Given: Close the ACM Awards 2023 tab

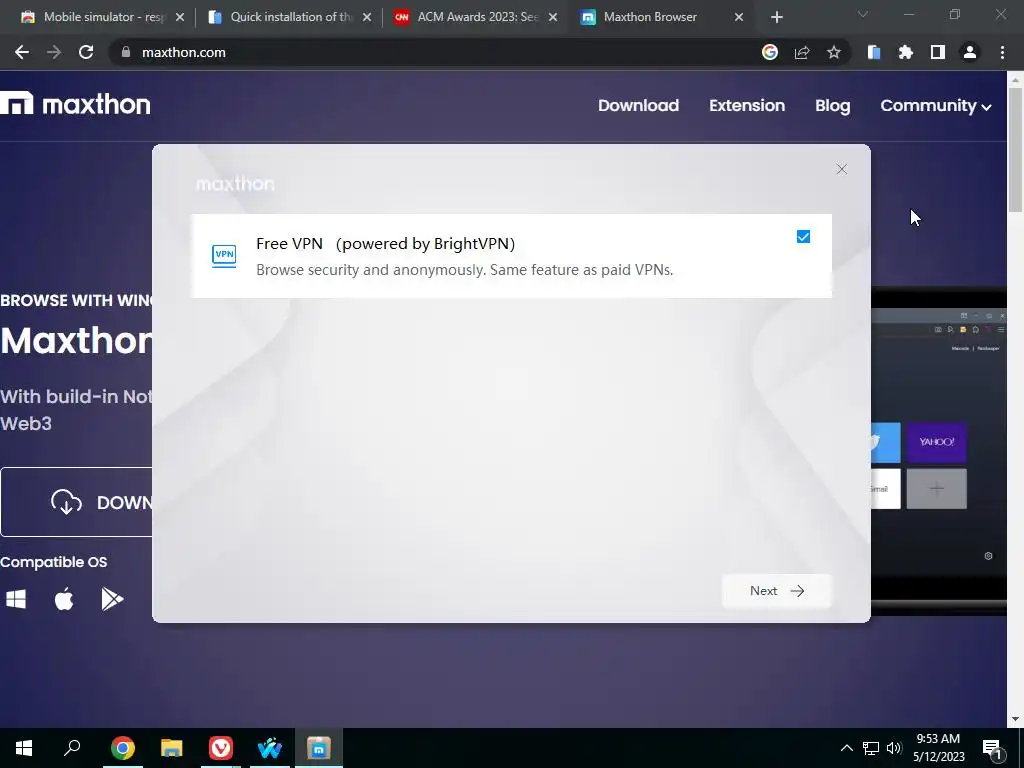Looking at the screenshot, I should 553,17.
